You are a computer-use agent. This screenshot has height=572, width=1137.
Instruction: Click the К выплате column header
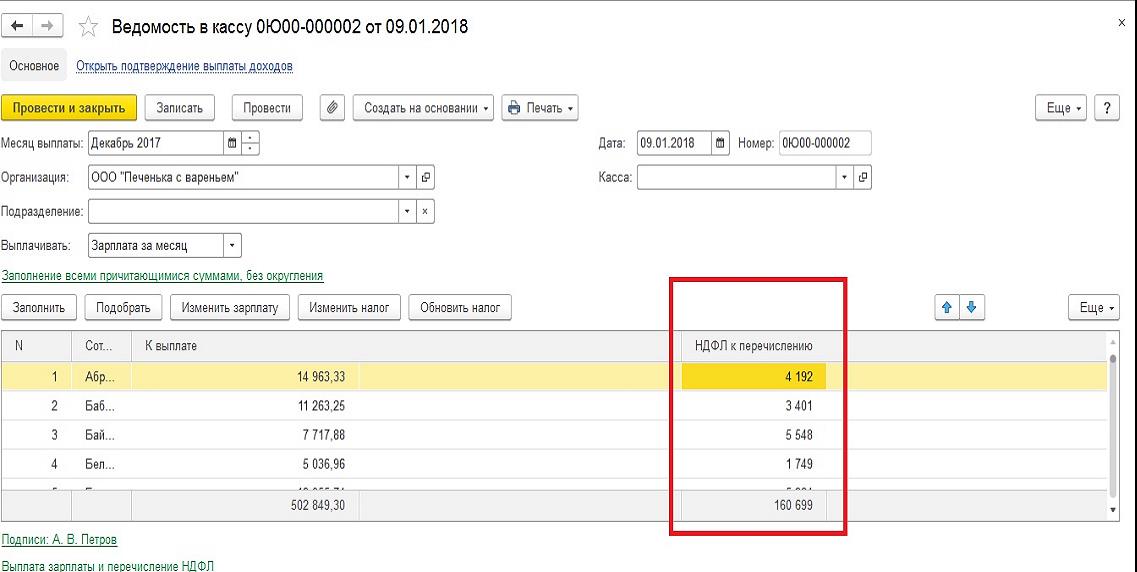tap(406, 347)
